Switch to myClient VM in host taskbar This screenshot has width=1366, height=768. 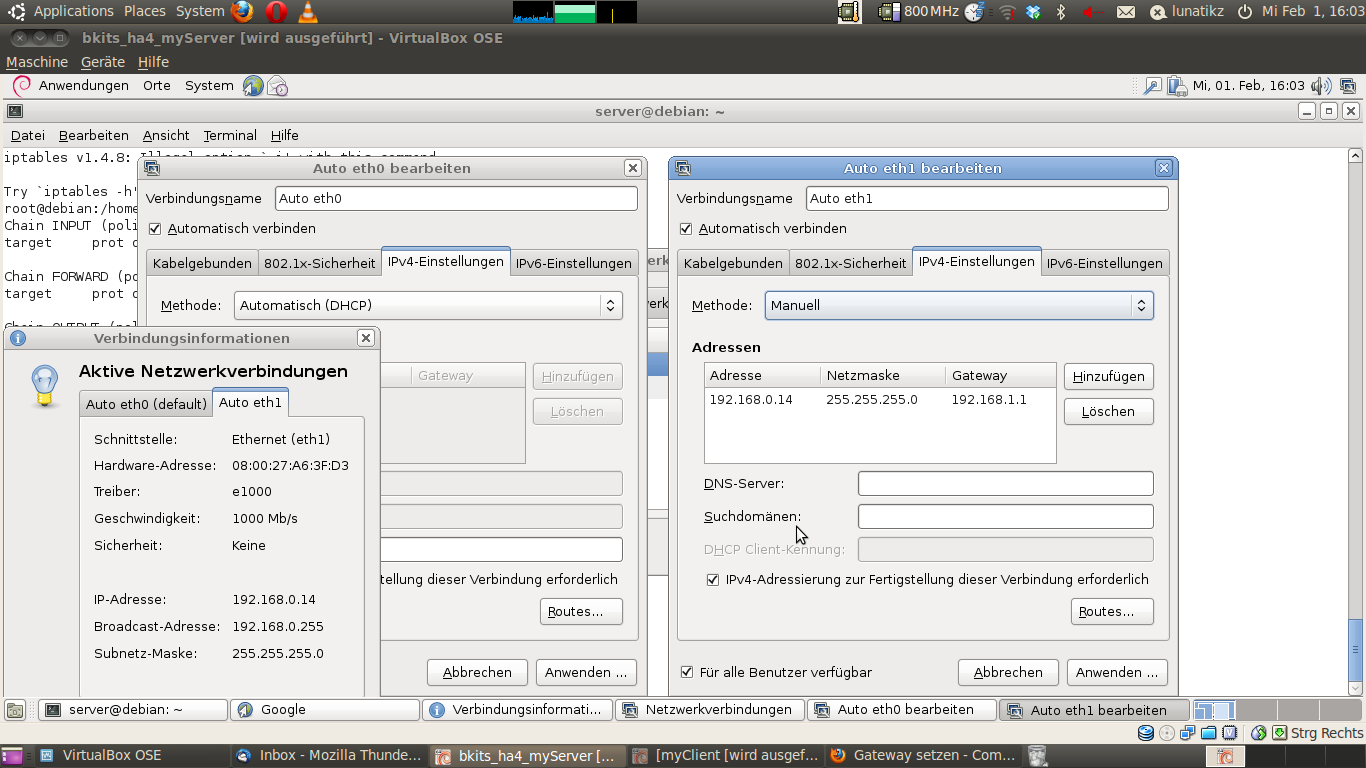tap(727, 755)
